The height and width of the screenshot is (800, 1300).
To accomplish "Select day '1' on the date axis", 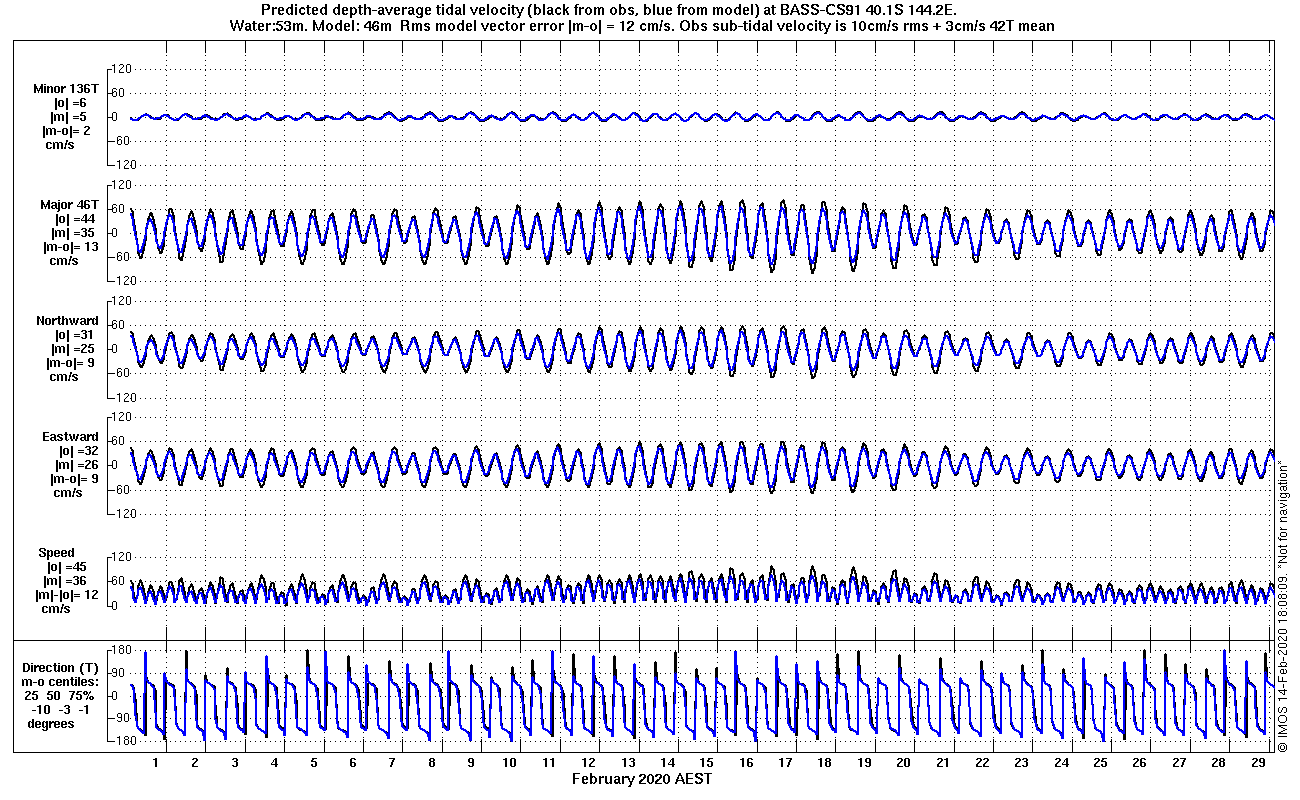I will point(156,763).
